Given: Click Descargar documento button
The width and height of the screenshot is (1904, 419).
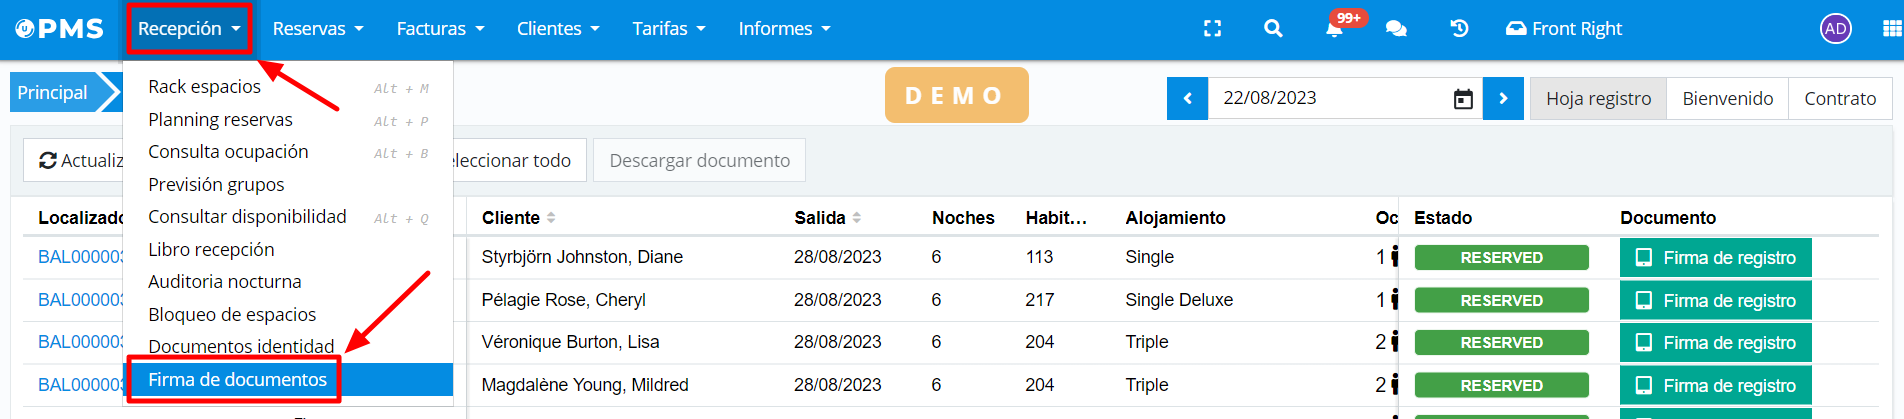Looking at the screenshot, I should [x=699, y=161].
